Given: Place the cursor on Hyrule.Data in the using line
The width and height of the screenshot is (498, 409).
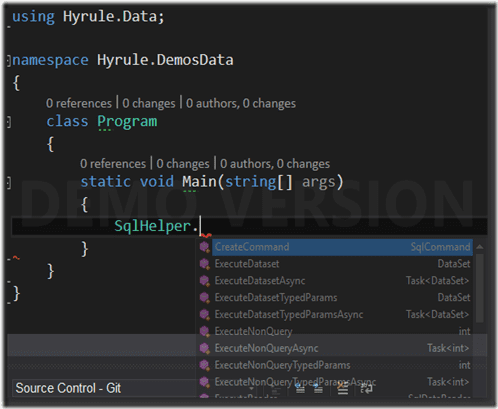Looking at the screenshot, I should 110,16.
